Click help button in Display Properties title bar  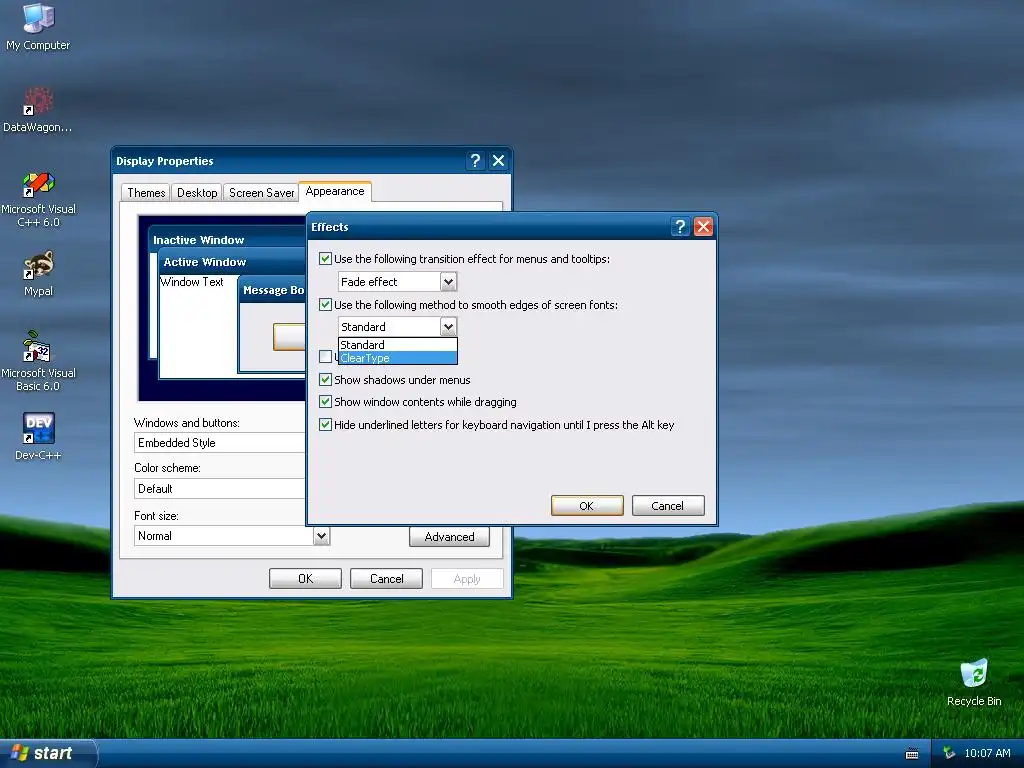pos(475,161)
